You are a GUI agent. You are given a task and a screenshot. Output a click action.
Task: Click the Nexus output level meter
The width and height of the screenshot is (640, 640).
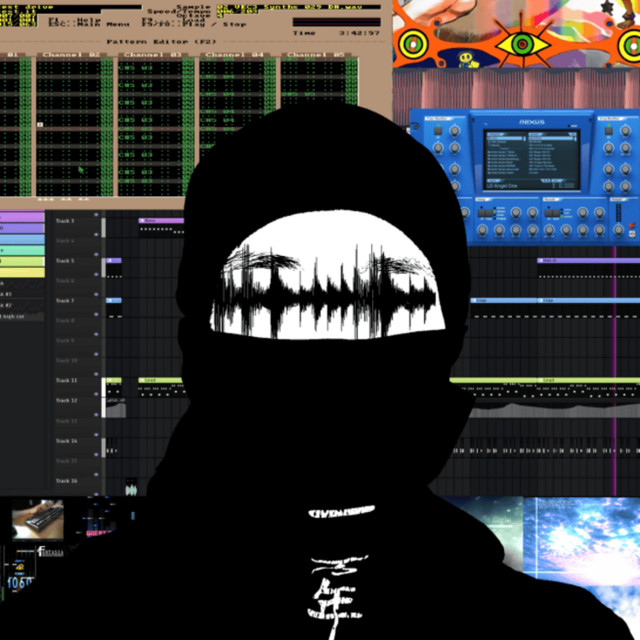point(619,213)
